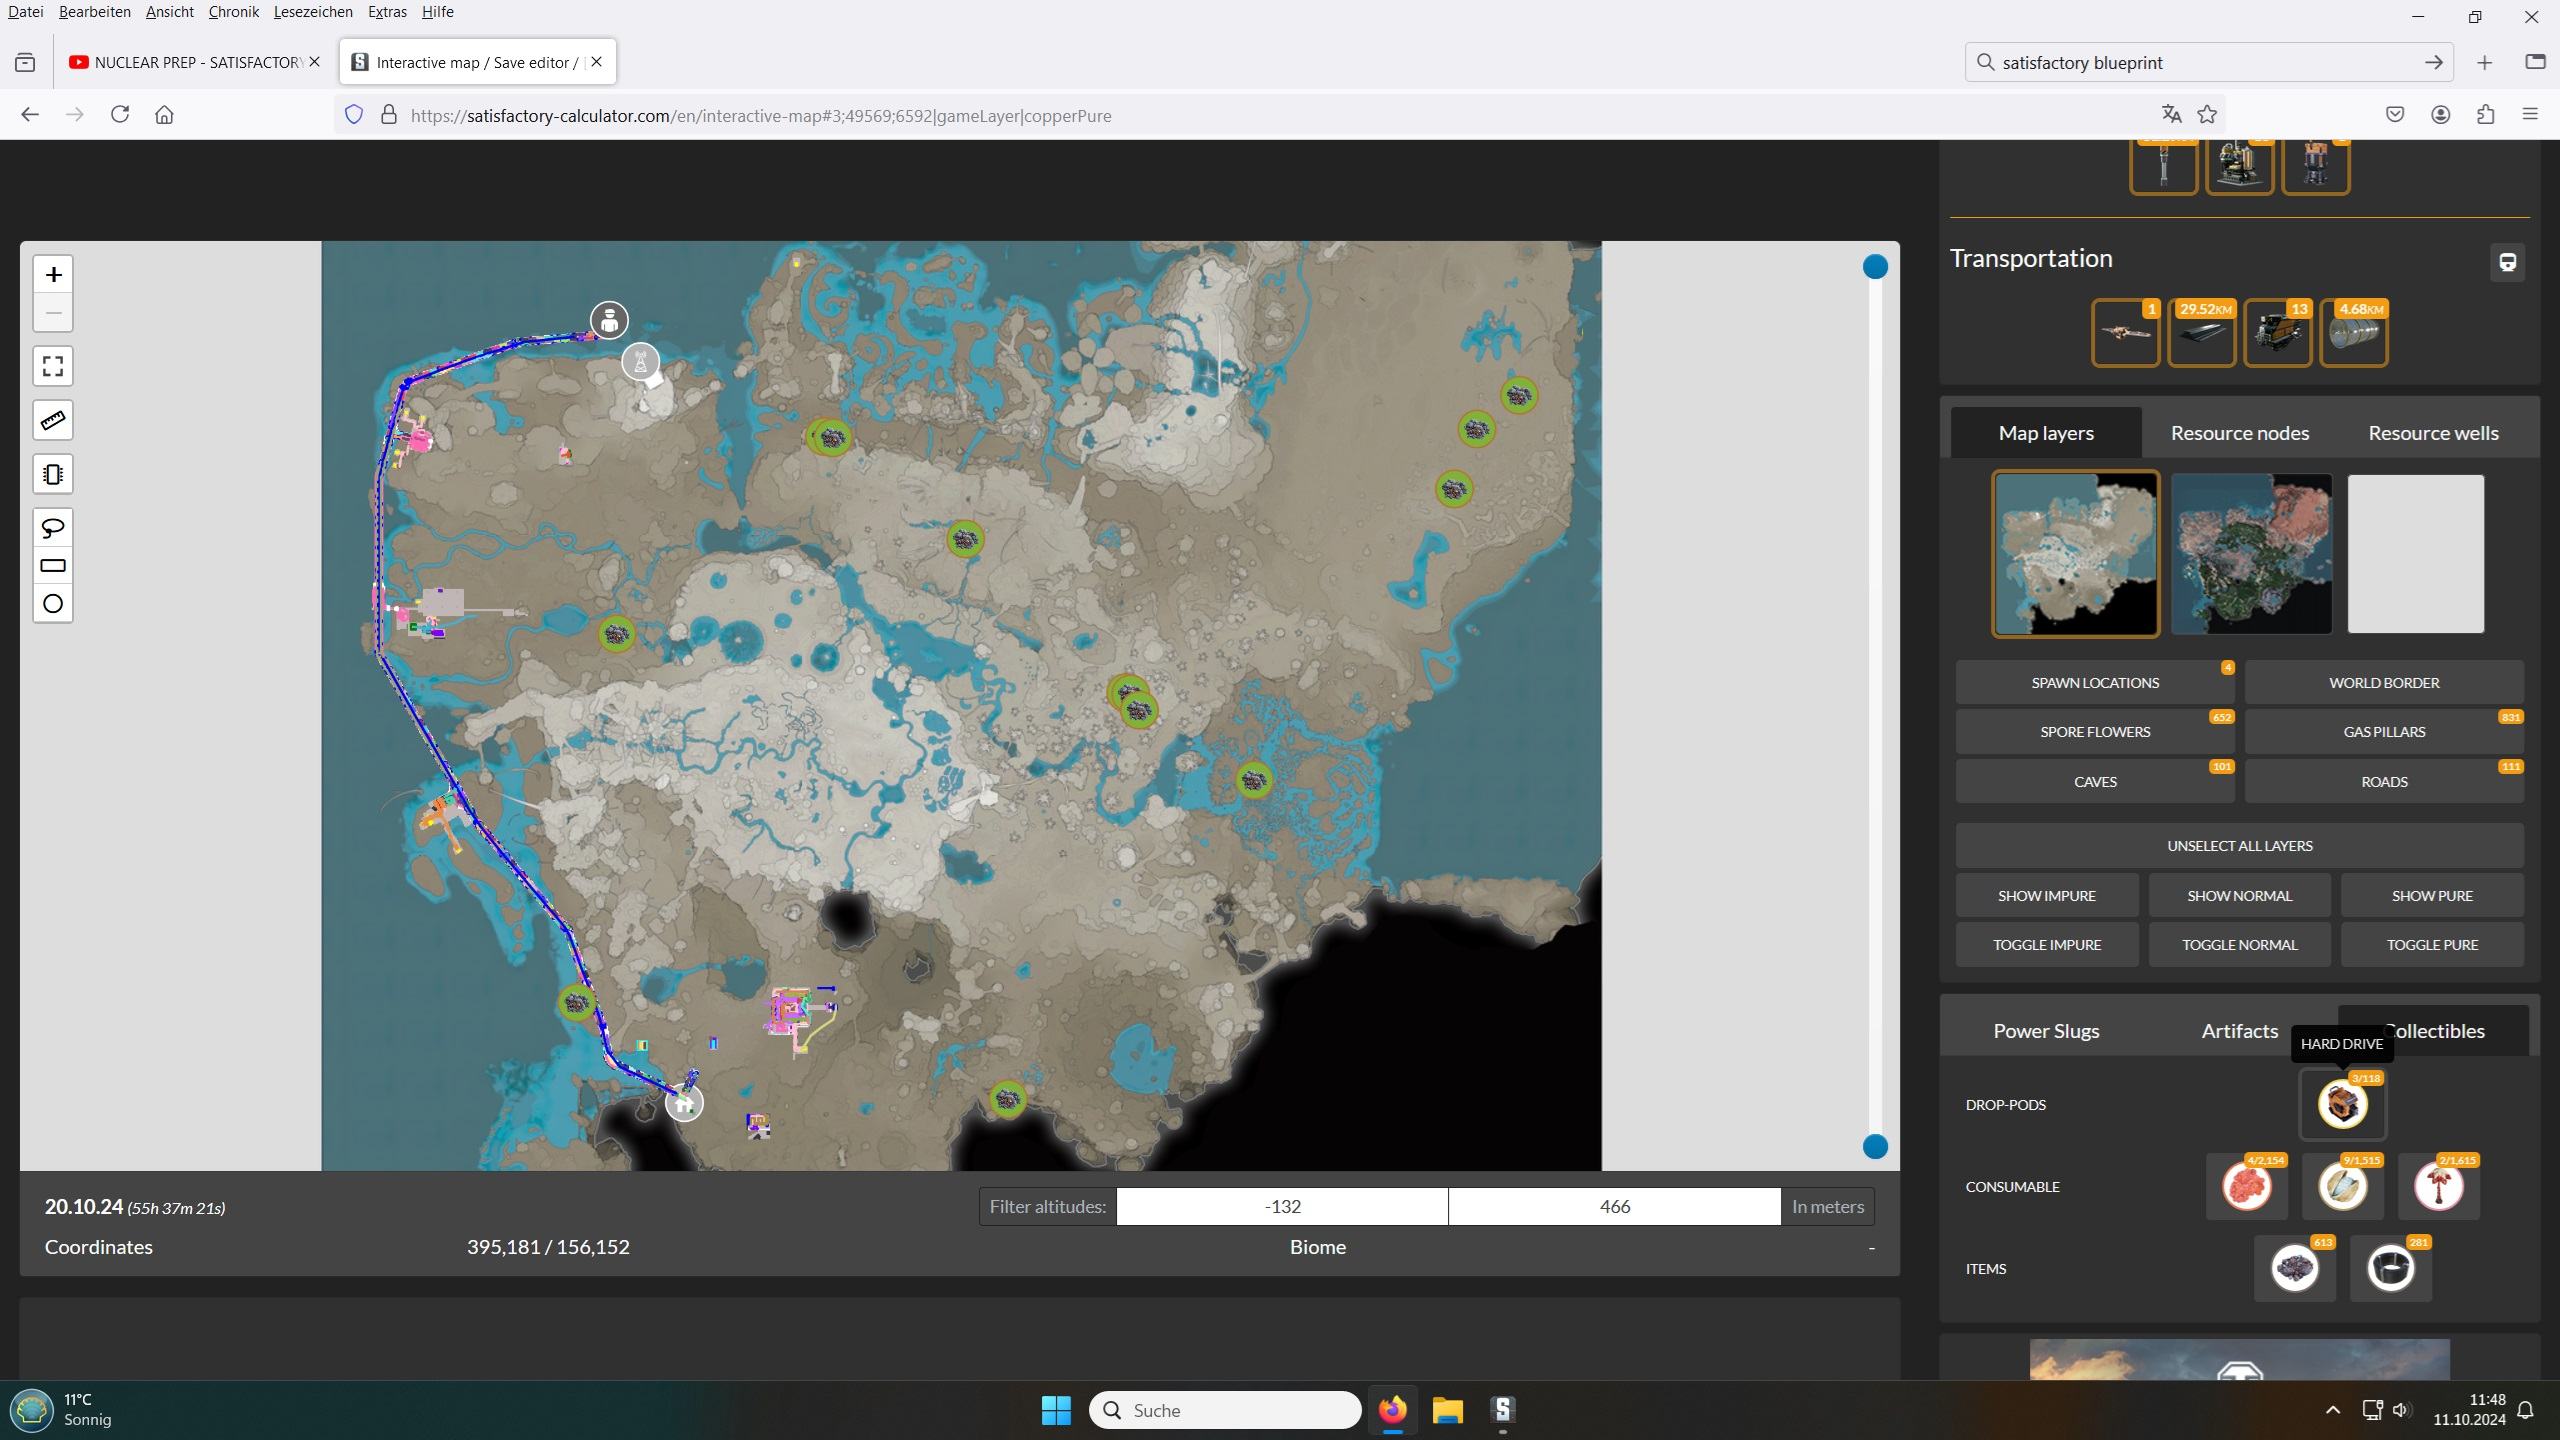This screenshot has height=1440, width=2560.
Task: Enter fullscreen map mode
Action: tap(53, 366)
